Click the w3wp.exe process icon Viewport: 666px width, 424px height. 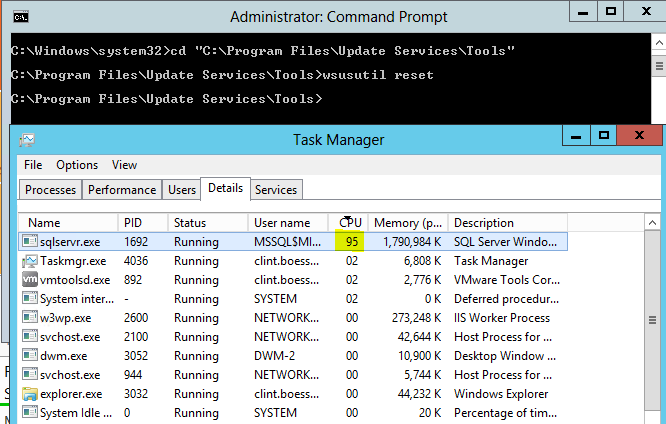coord(30,317)
